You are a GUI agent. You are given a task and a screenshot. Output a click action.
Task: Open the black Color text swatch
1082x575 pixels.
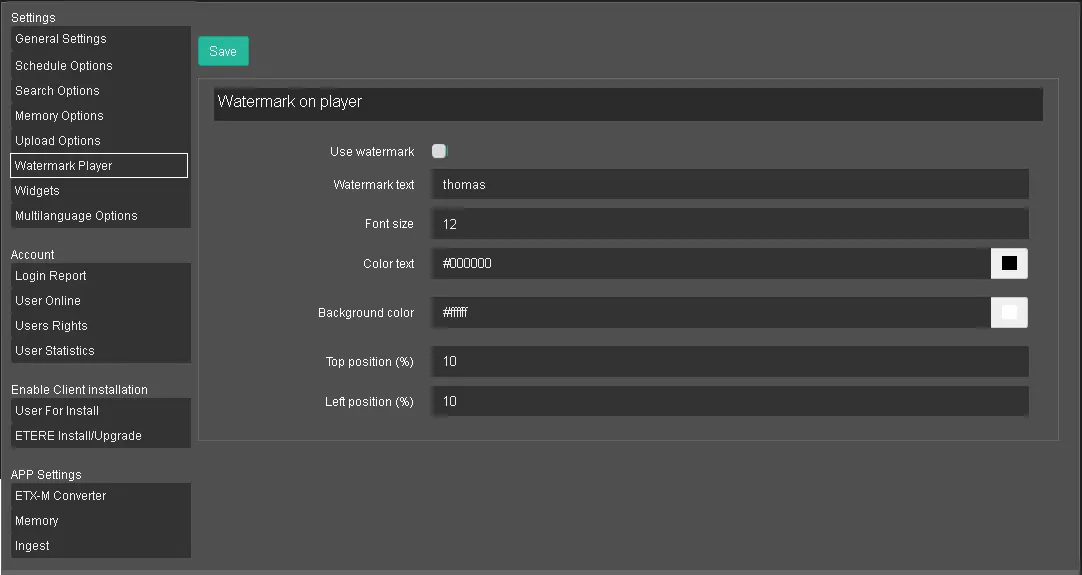[1009, 264]
